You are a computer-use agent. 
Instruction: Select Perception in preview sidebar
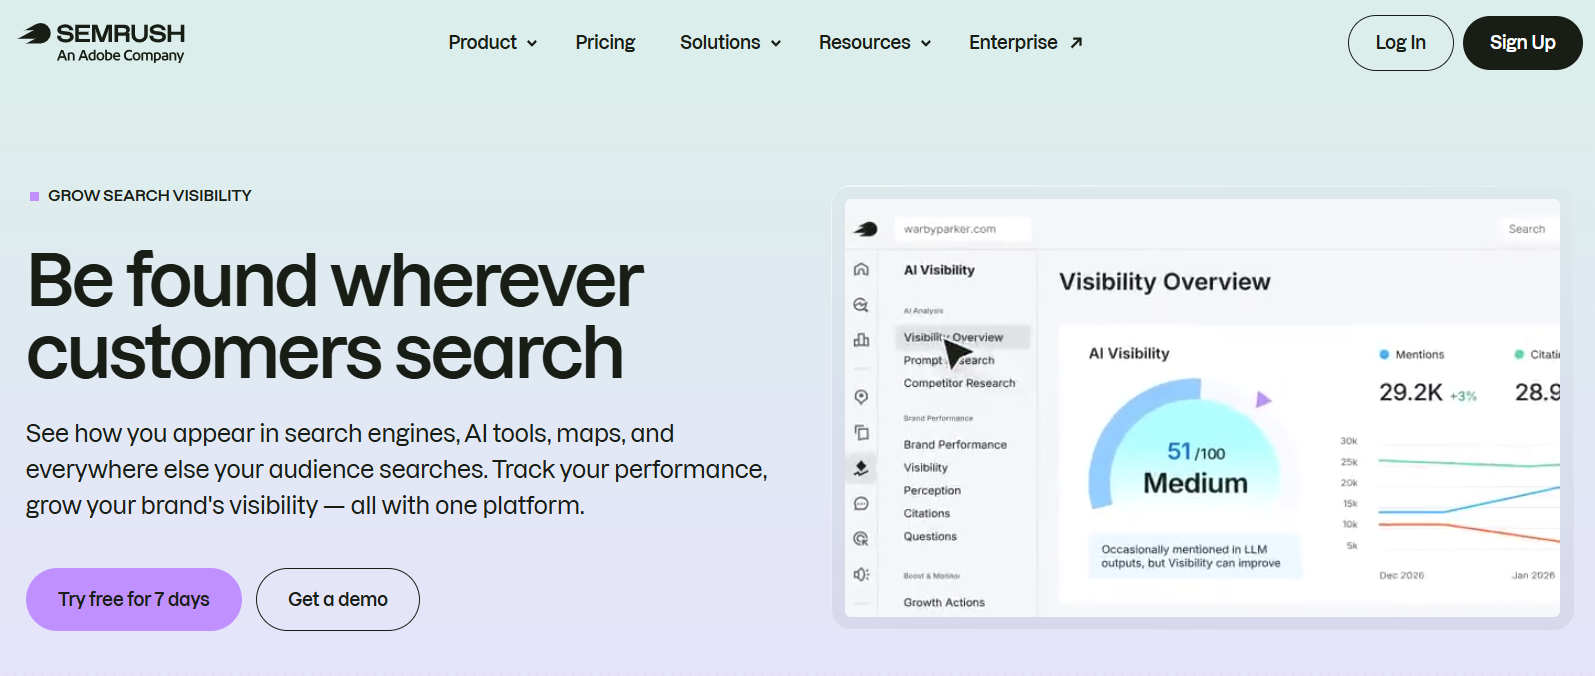pyautogui.click(x=932, y=491)
